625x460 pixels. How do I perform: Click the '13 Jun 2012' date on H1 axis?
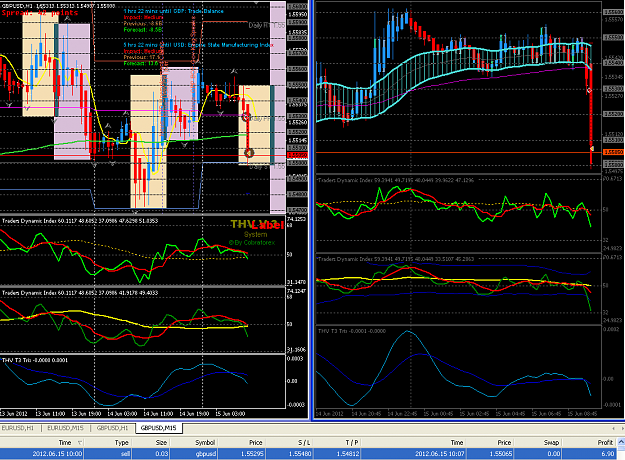point(14,414)
